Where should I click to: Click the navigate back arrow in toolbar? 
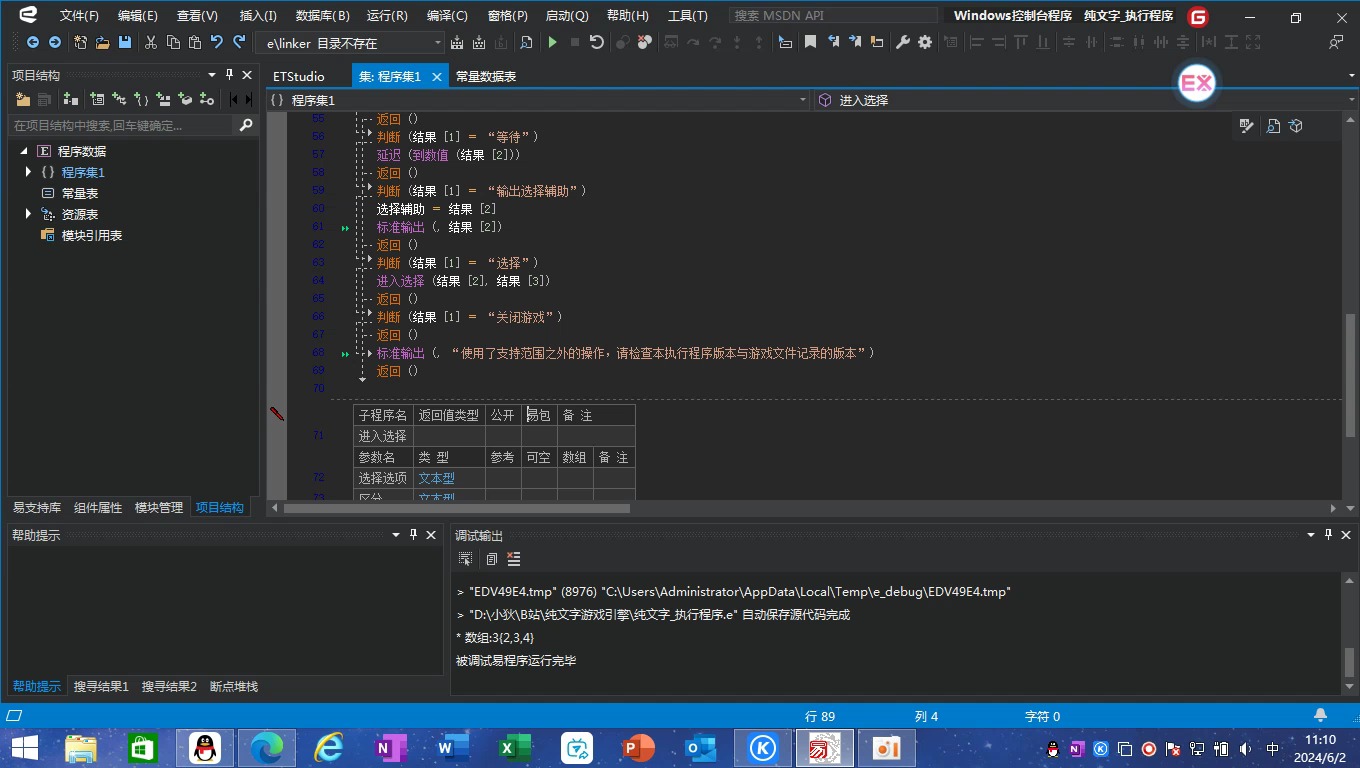(33, 42)
